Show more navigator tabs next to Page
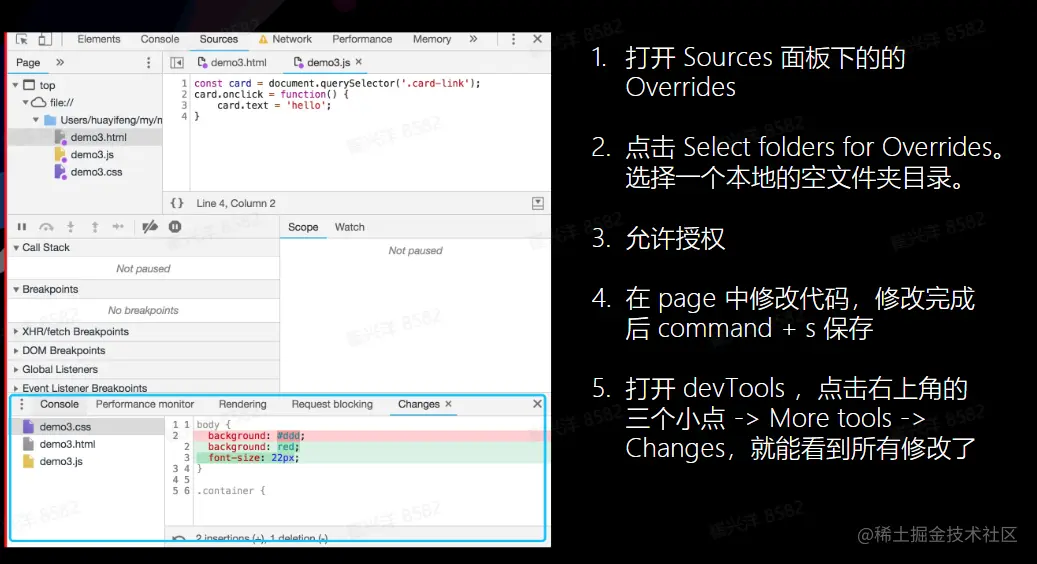Screen dimensions: 1037x564 pyautogui.click(x=60, y=62)
